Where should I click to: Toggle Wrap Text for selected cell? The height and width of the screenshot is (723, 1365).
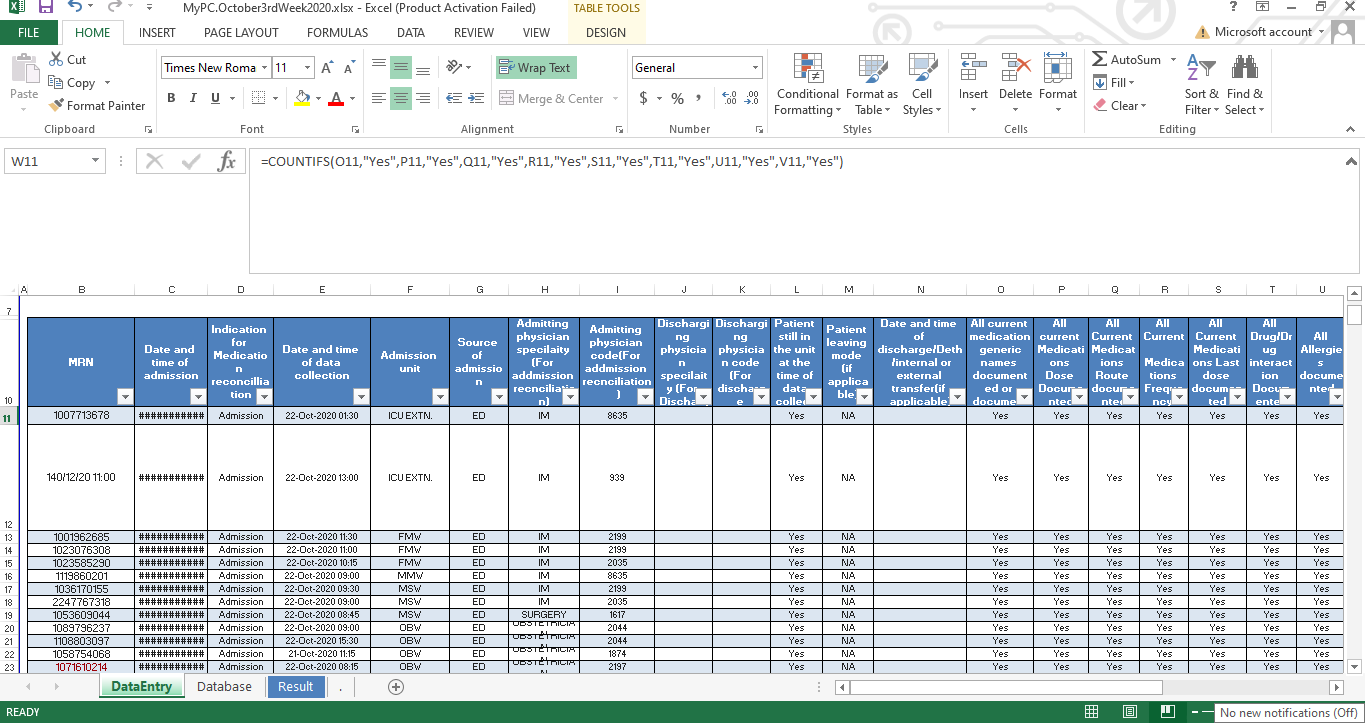click(x=535, y=68)
